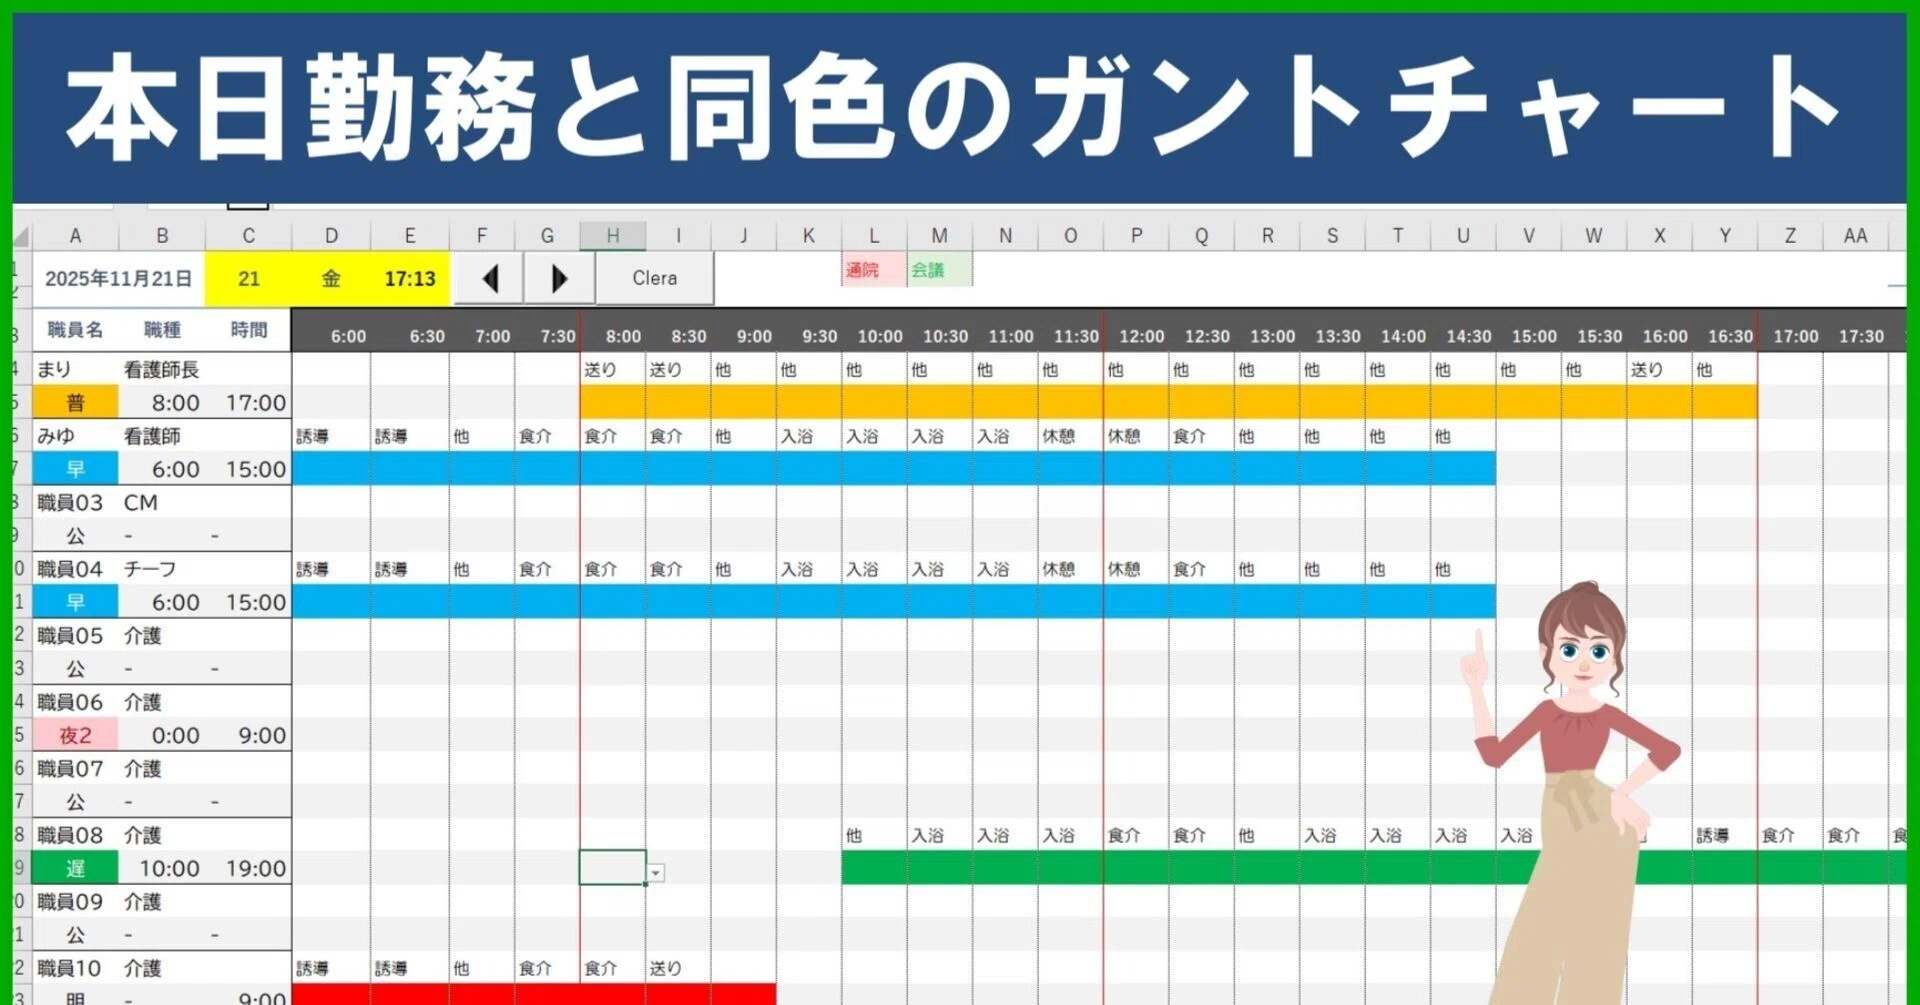The width and height of the screenshot is (1920, 1005).
Task: Select staff name cell 職員05
Action: 75,635
